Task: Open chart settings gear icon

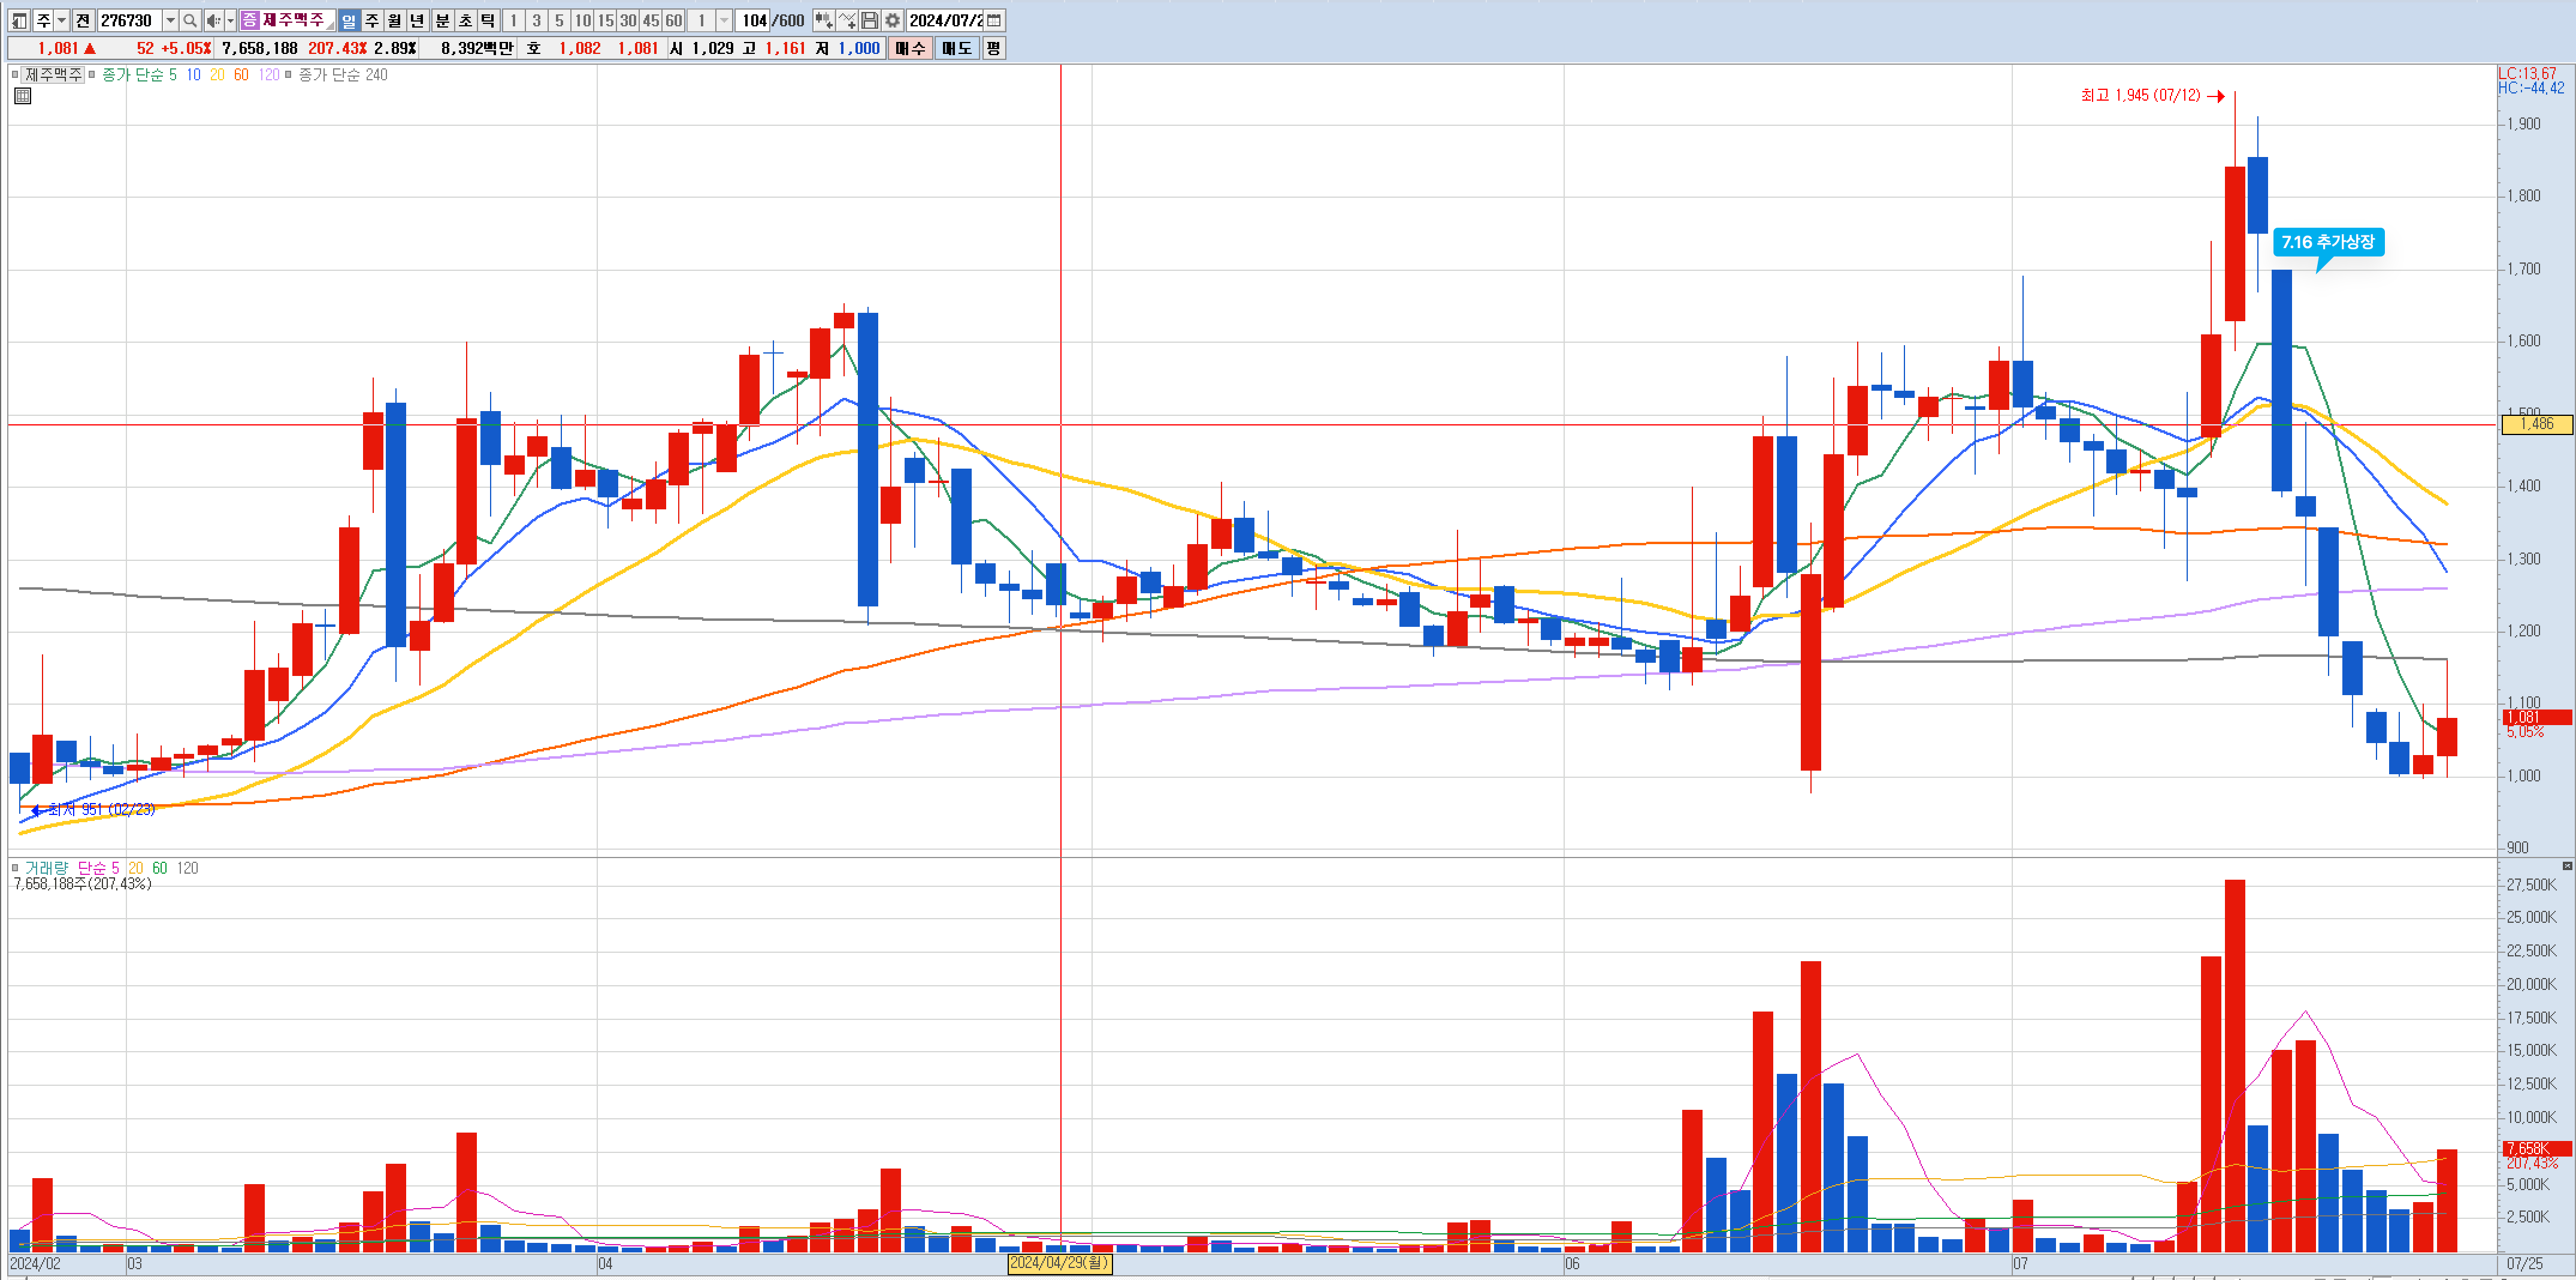Action: [x=892, y=20]
